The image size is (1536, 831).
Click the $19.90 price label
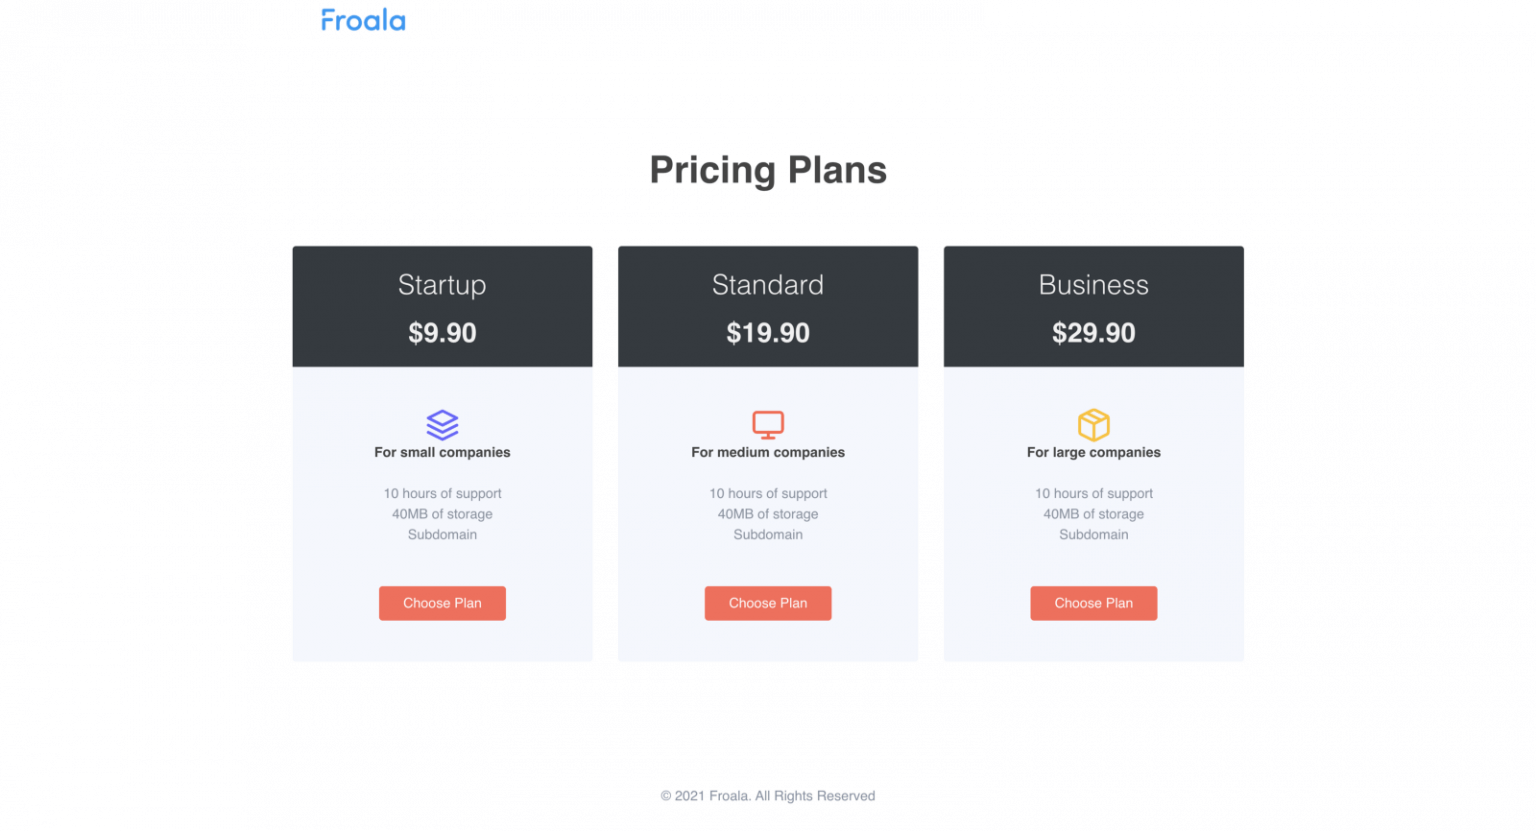click(767, 333)
